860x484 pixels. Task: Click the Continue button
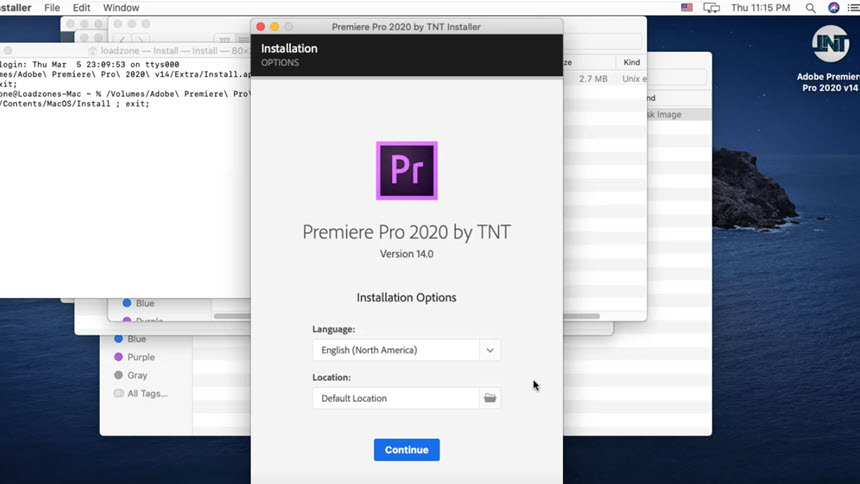point(406,449)
